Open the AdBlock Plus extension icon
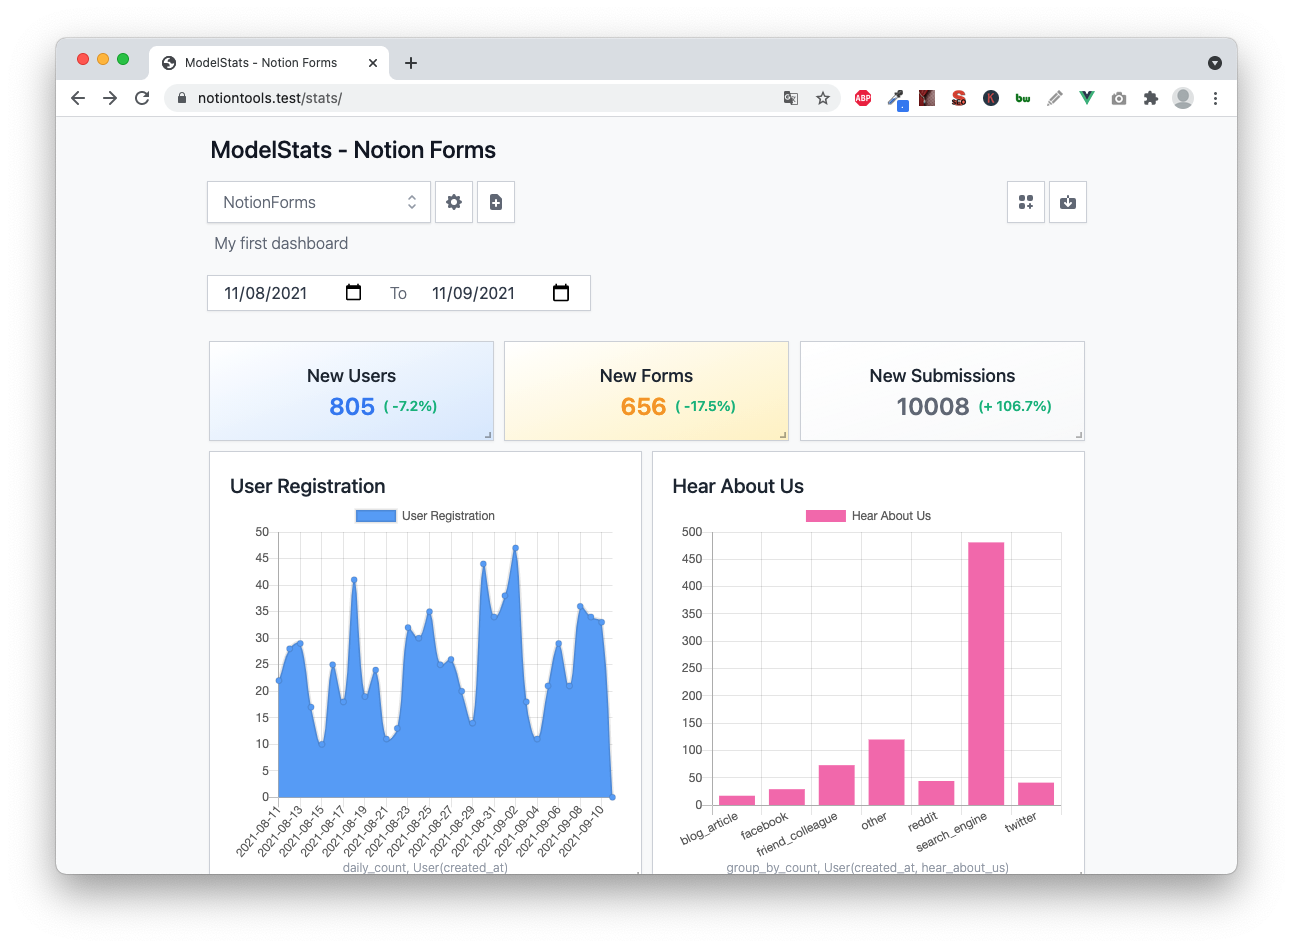This screenshot has width=1293, height=948. (863, 98)
